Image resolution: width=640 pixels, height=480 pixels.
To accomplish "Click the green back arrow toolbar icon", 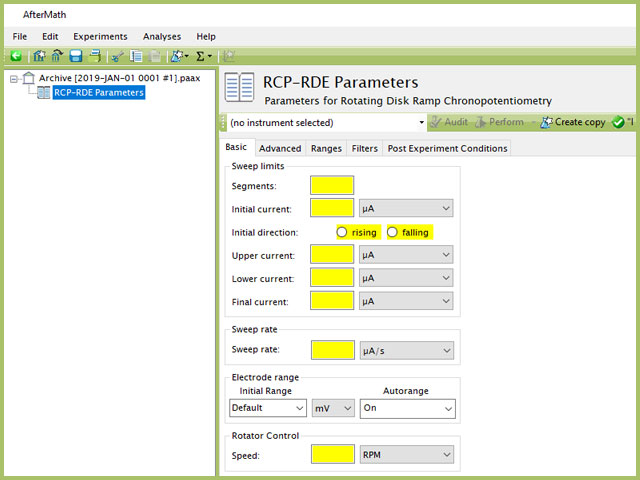I will click(x=16, y=56).
